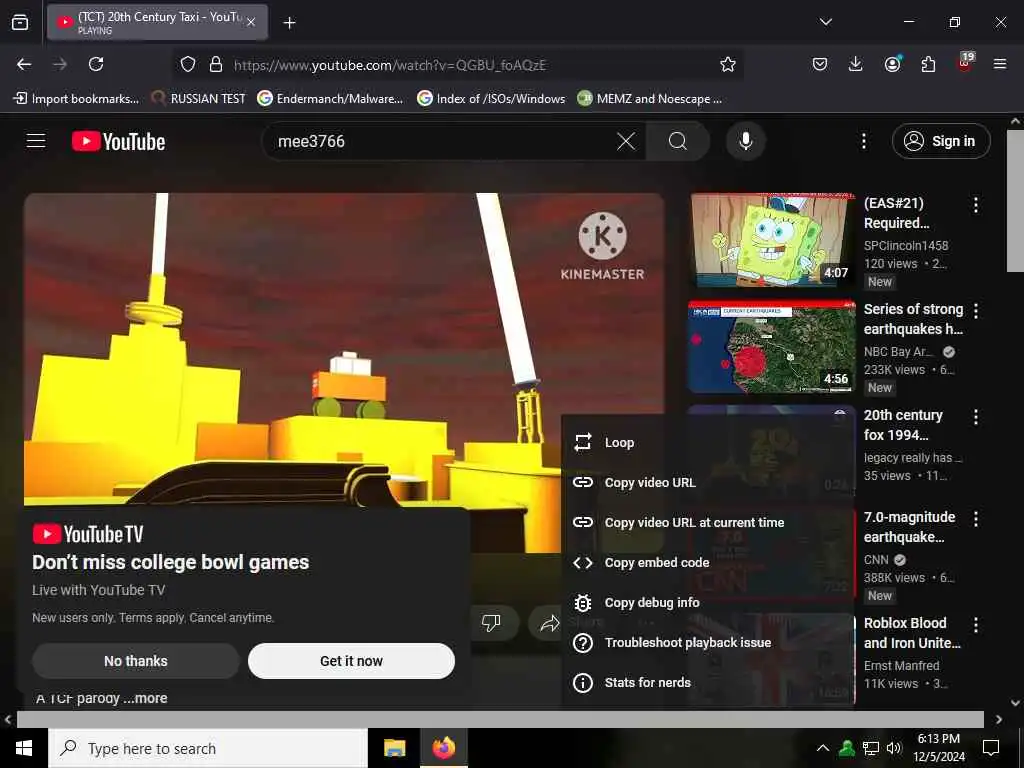Viewport: 1024px width, 768px height.
Task: Open File Explorer from the taskbar
Action: point(394,748)
